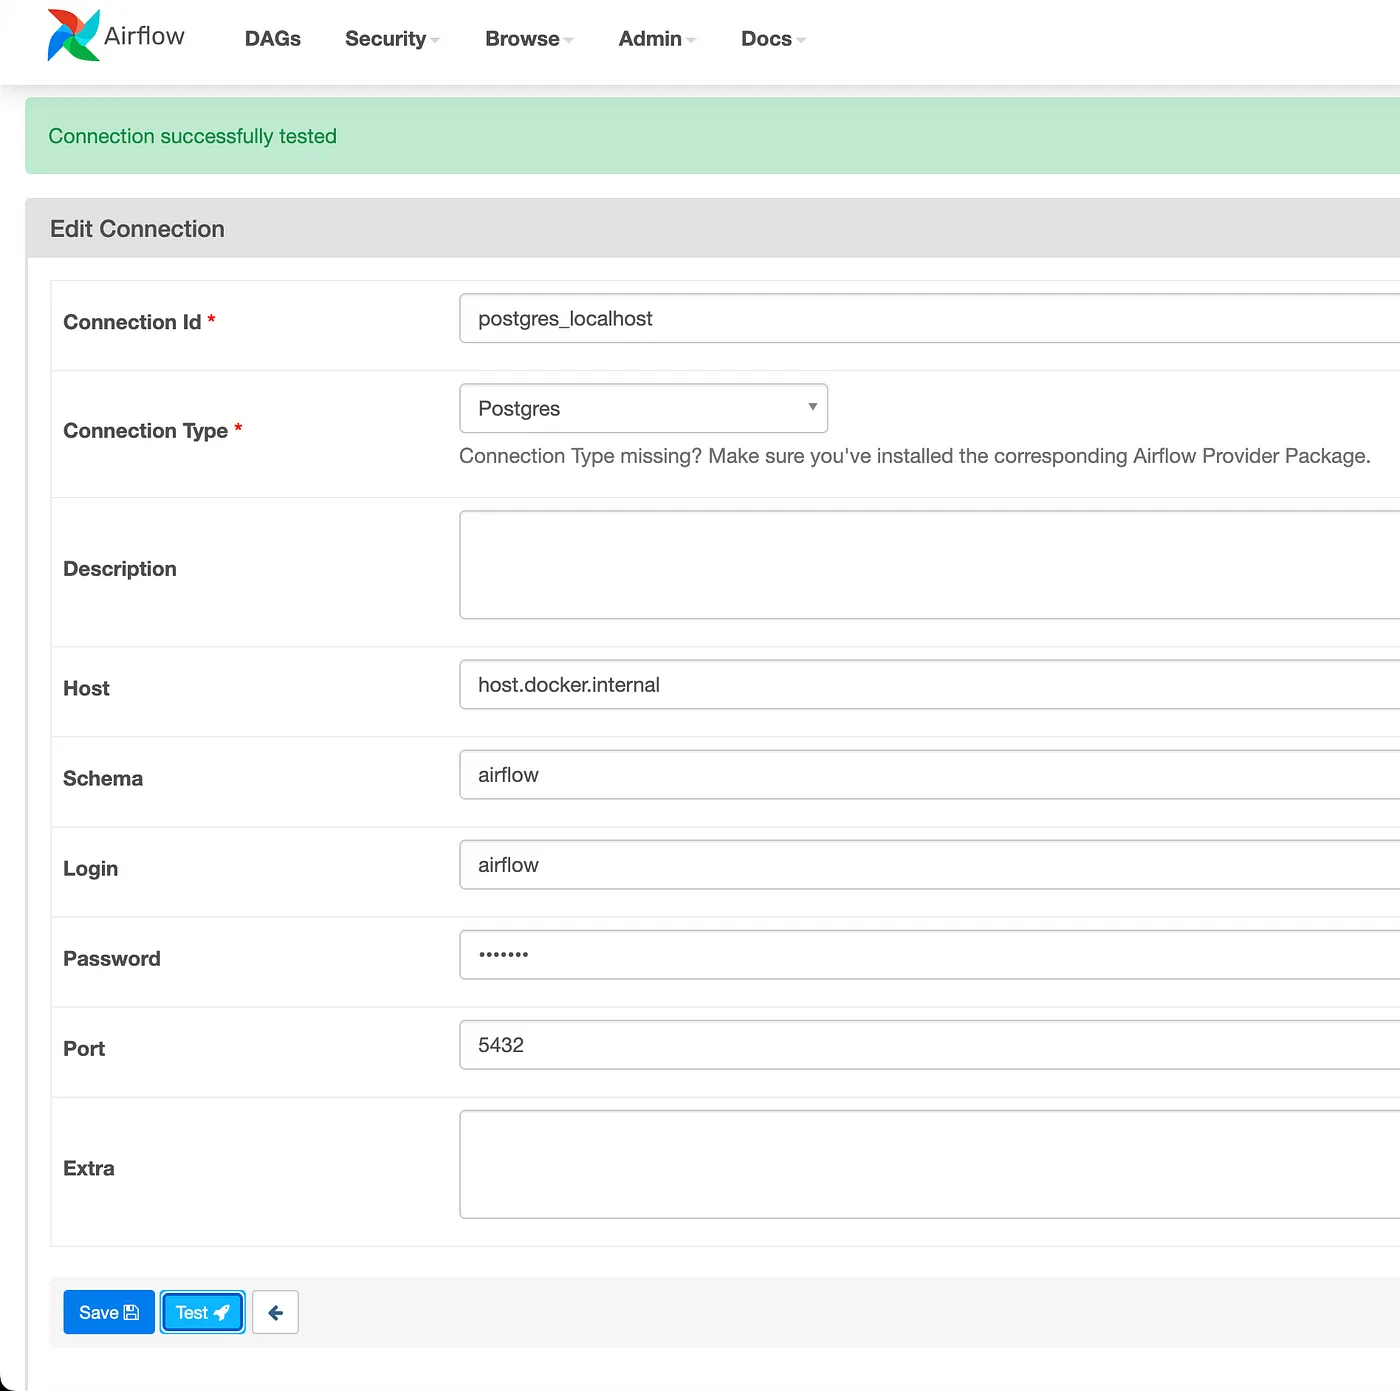This screenshot has height=1391, width=1400.
Task: Click the 'Connection successfully tested' message
Action: [x=192, y=136]
